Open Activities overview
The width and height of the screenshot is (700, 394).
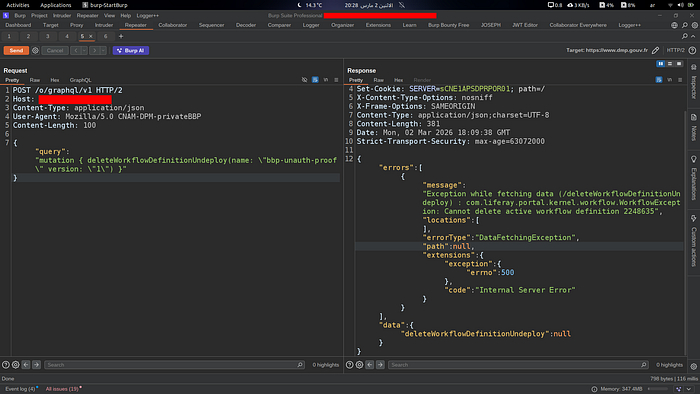[x=18, y=5]
